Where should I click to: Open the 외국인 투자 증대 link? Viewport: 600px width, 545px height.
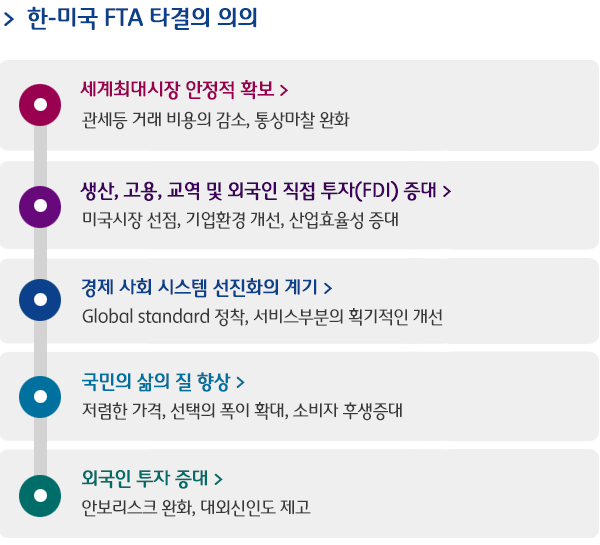[x=146, y=478]
